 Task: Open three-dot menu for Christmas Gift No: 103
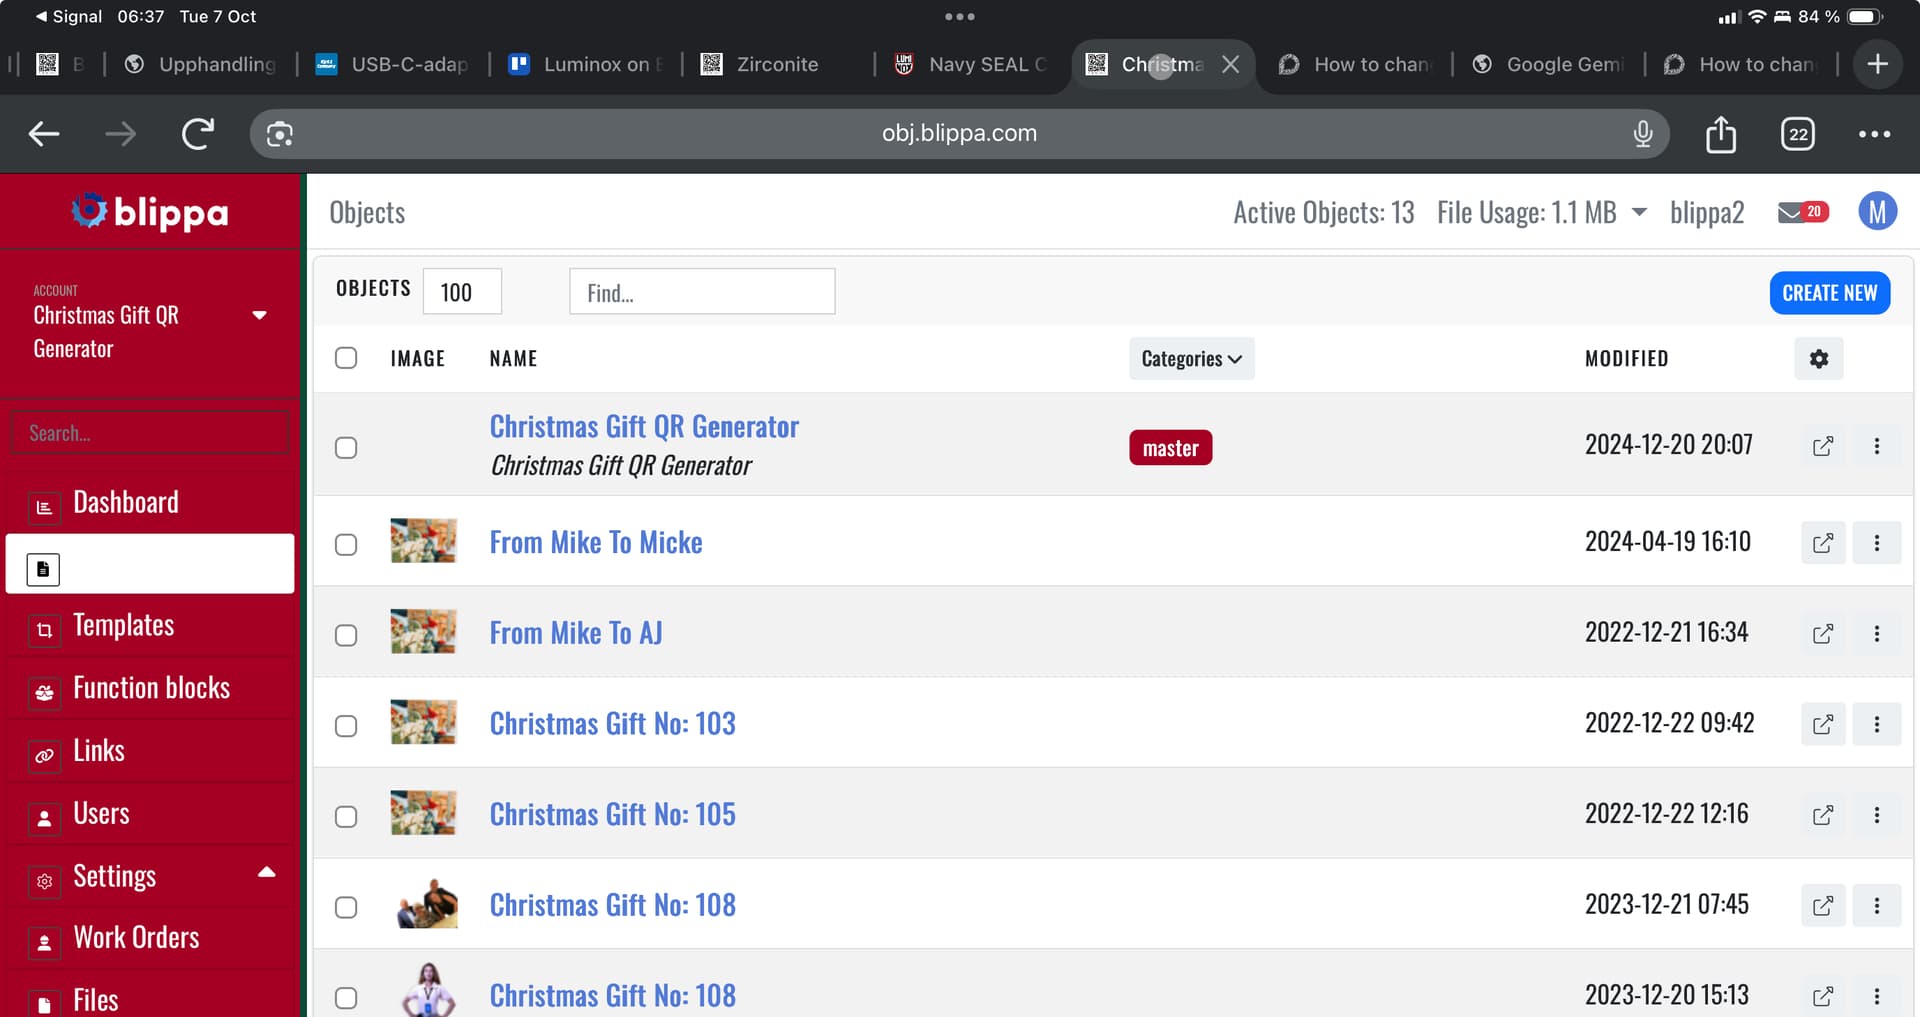[x=1876, y=724]
